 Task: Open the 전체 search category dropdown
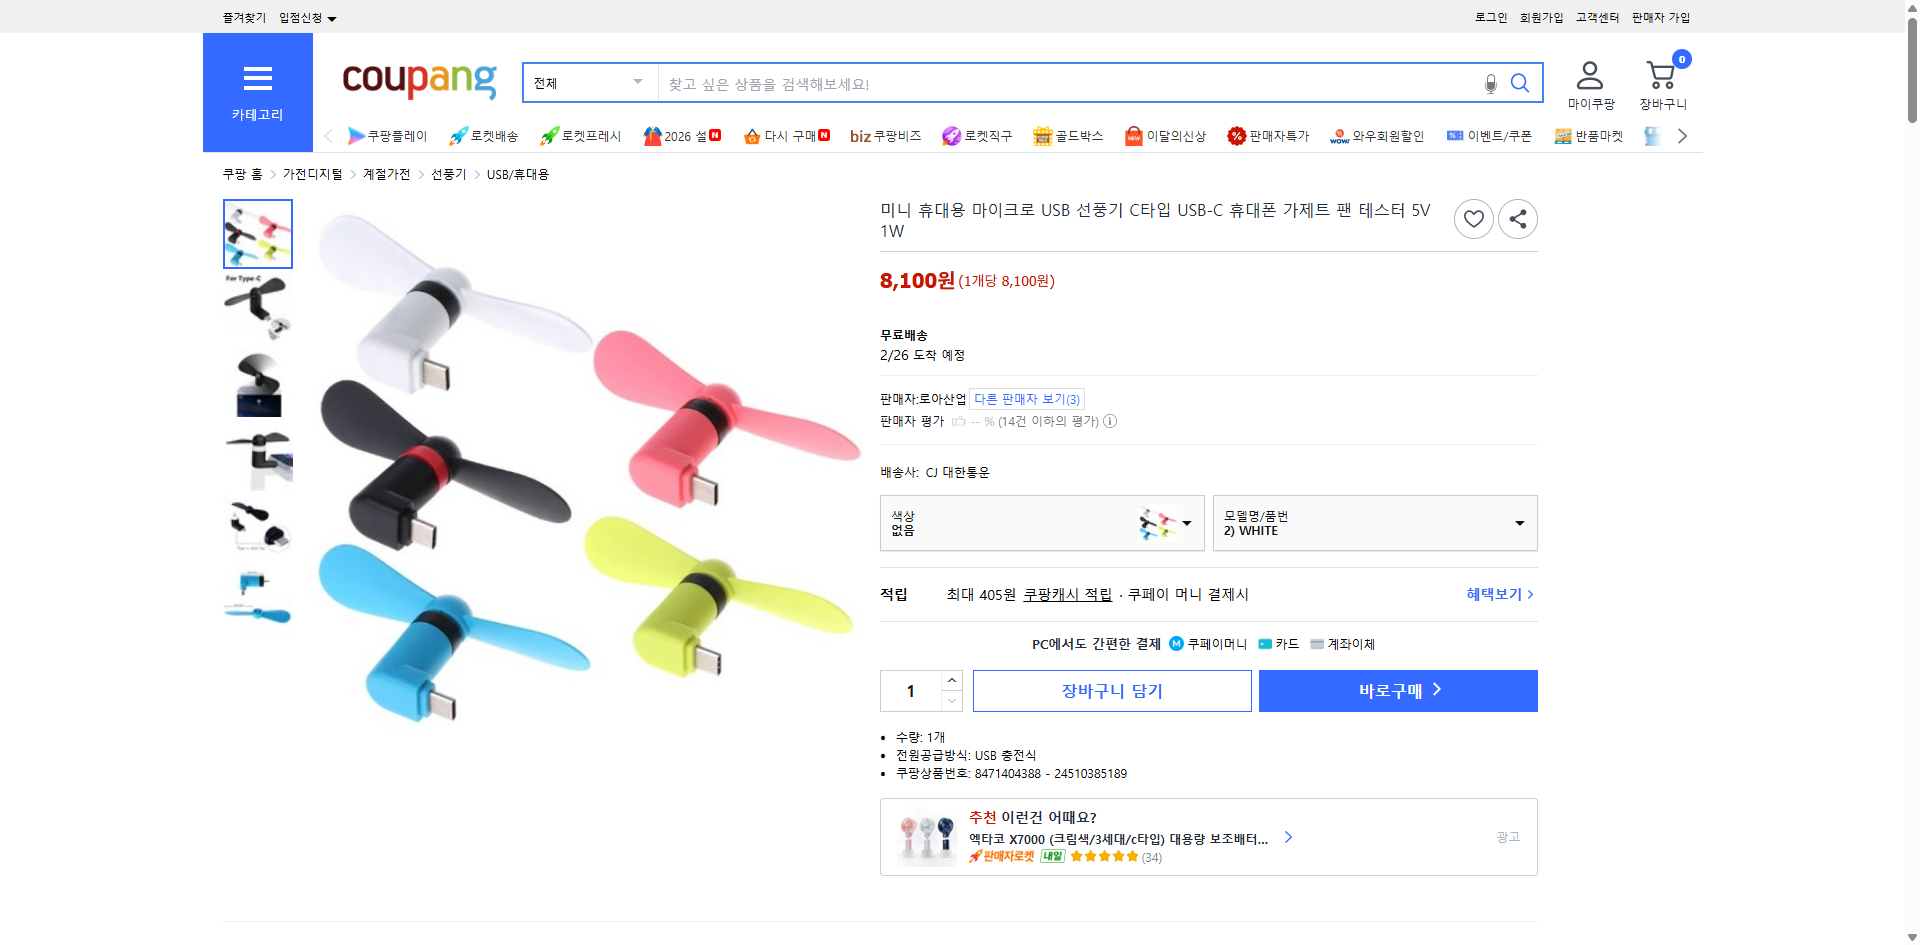(x=589, y=83)
